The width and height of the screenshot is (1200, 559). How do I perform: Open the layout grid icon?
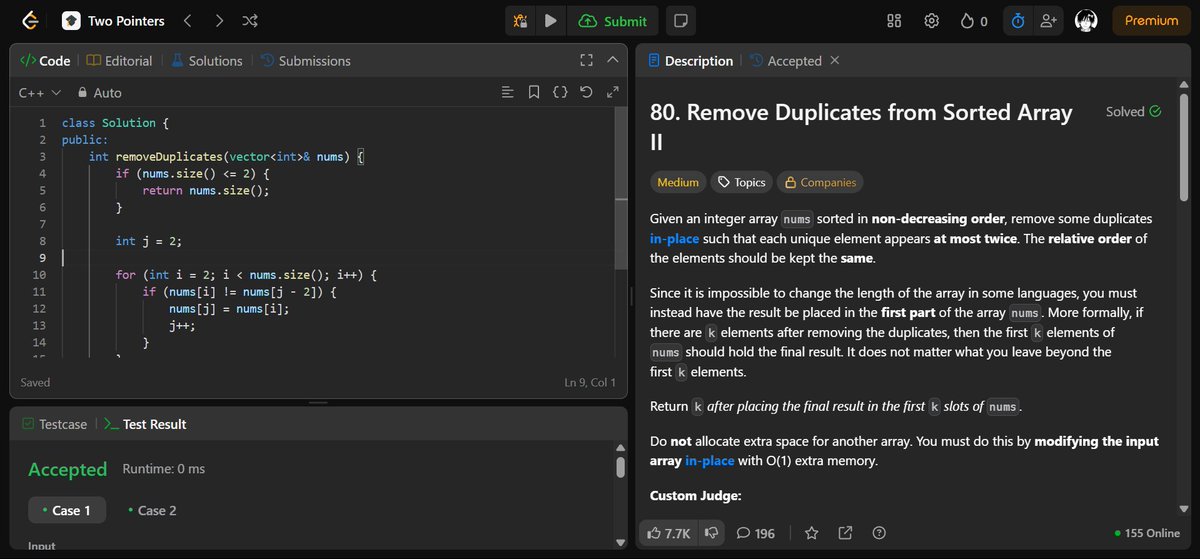(x=895, y=21)
